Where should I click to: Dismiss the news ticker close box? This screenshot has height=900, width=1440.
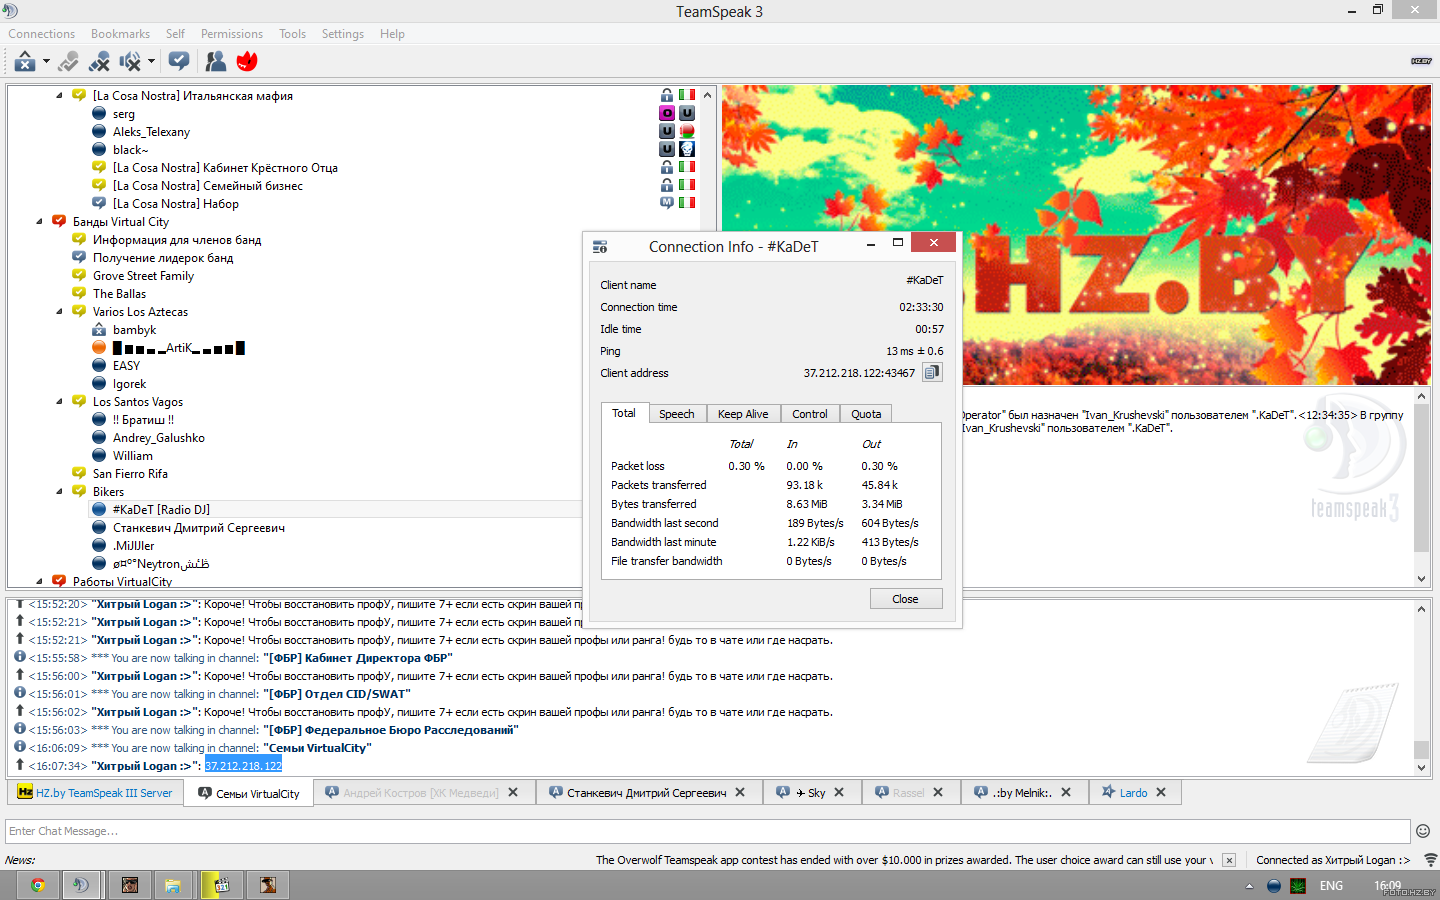click(x=1229, y=860)
